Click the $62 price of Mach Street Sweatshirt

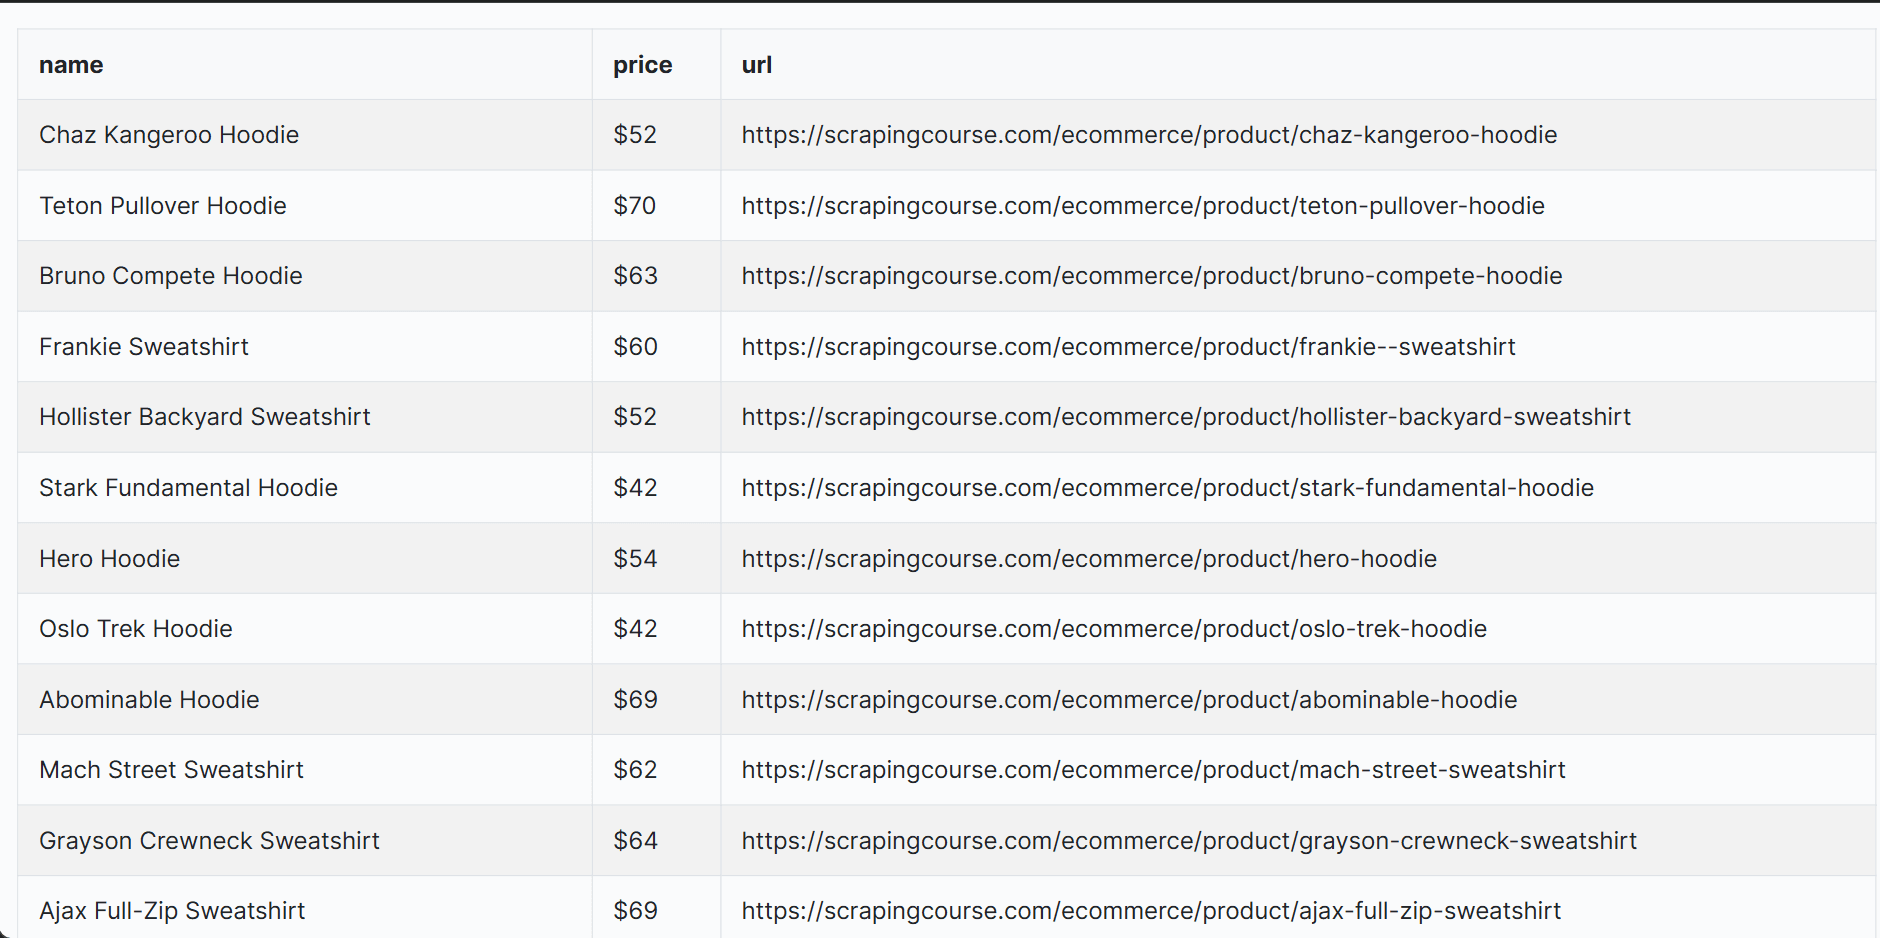(636, 770)
